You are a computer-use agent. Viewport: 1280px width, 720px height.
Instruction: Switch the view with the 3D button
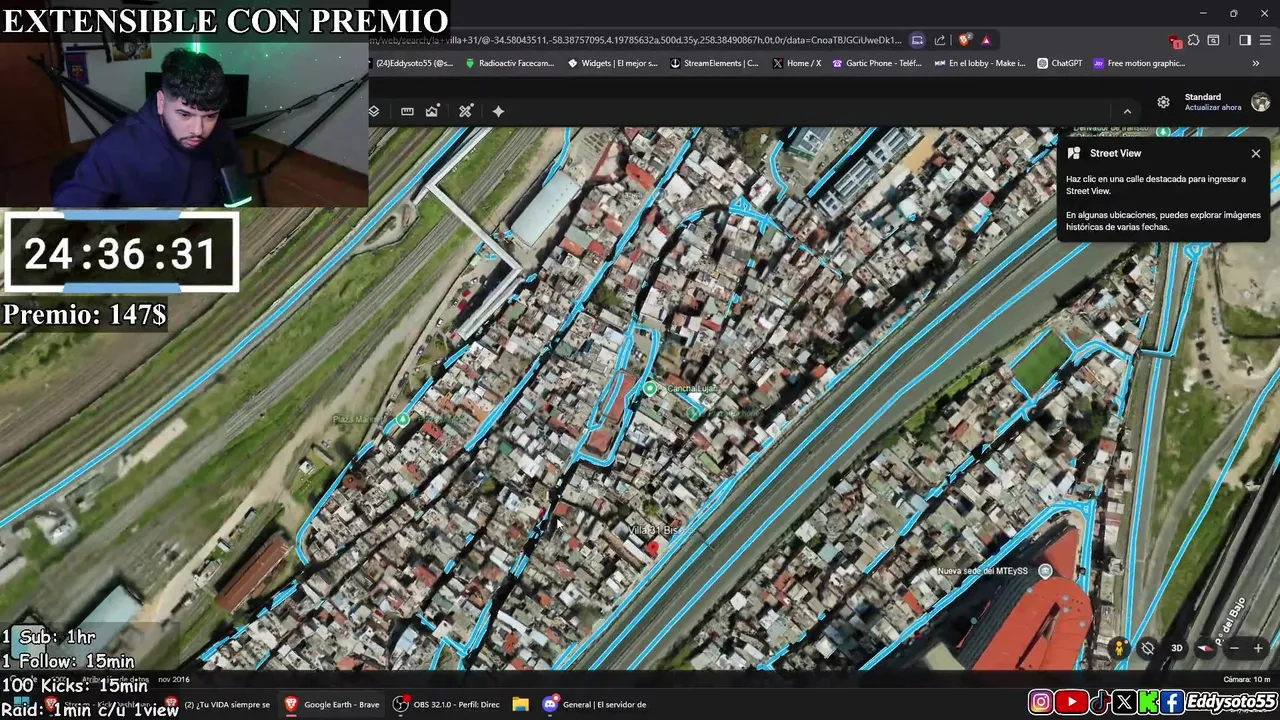[x=1177, y=648]
